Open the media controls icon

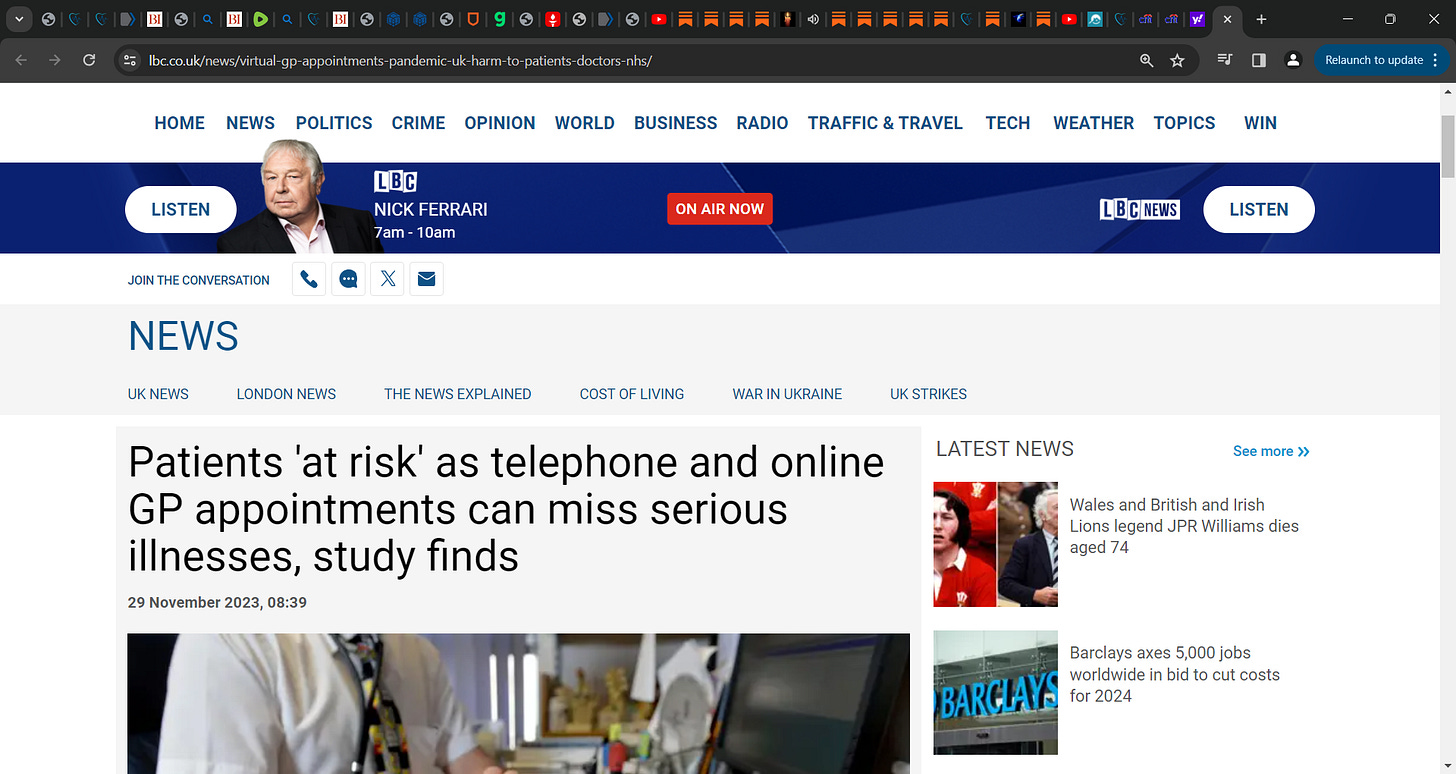tap(1225, 60)
